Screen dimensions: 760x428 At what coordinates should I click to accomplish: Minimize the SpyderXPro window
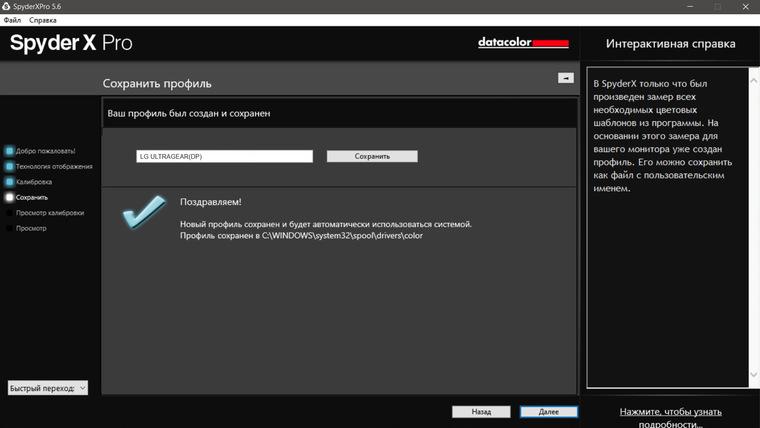tap(690, 6)
